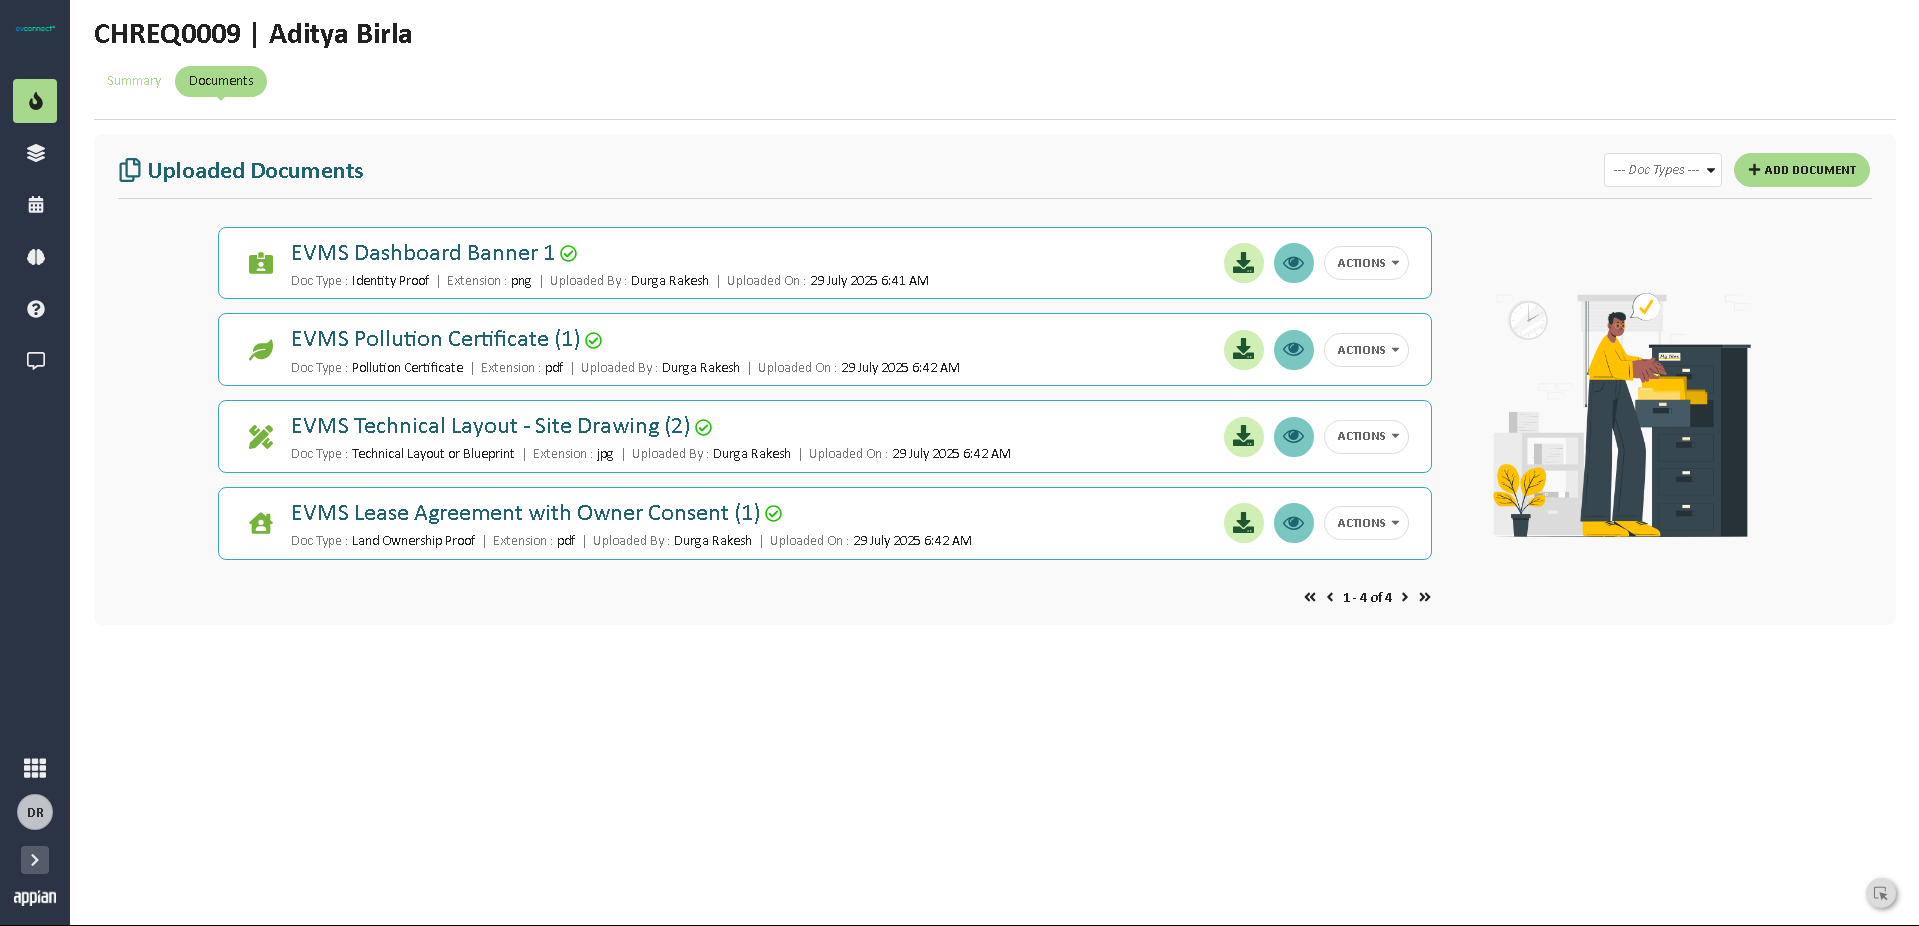This screenshot has height=926, width=1919.
Task: Expand Actions menu for Lease Agreement
Action: (1366, 523)
